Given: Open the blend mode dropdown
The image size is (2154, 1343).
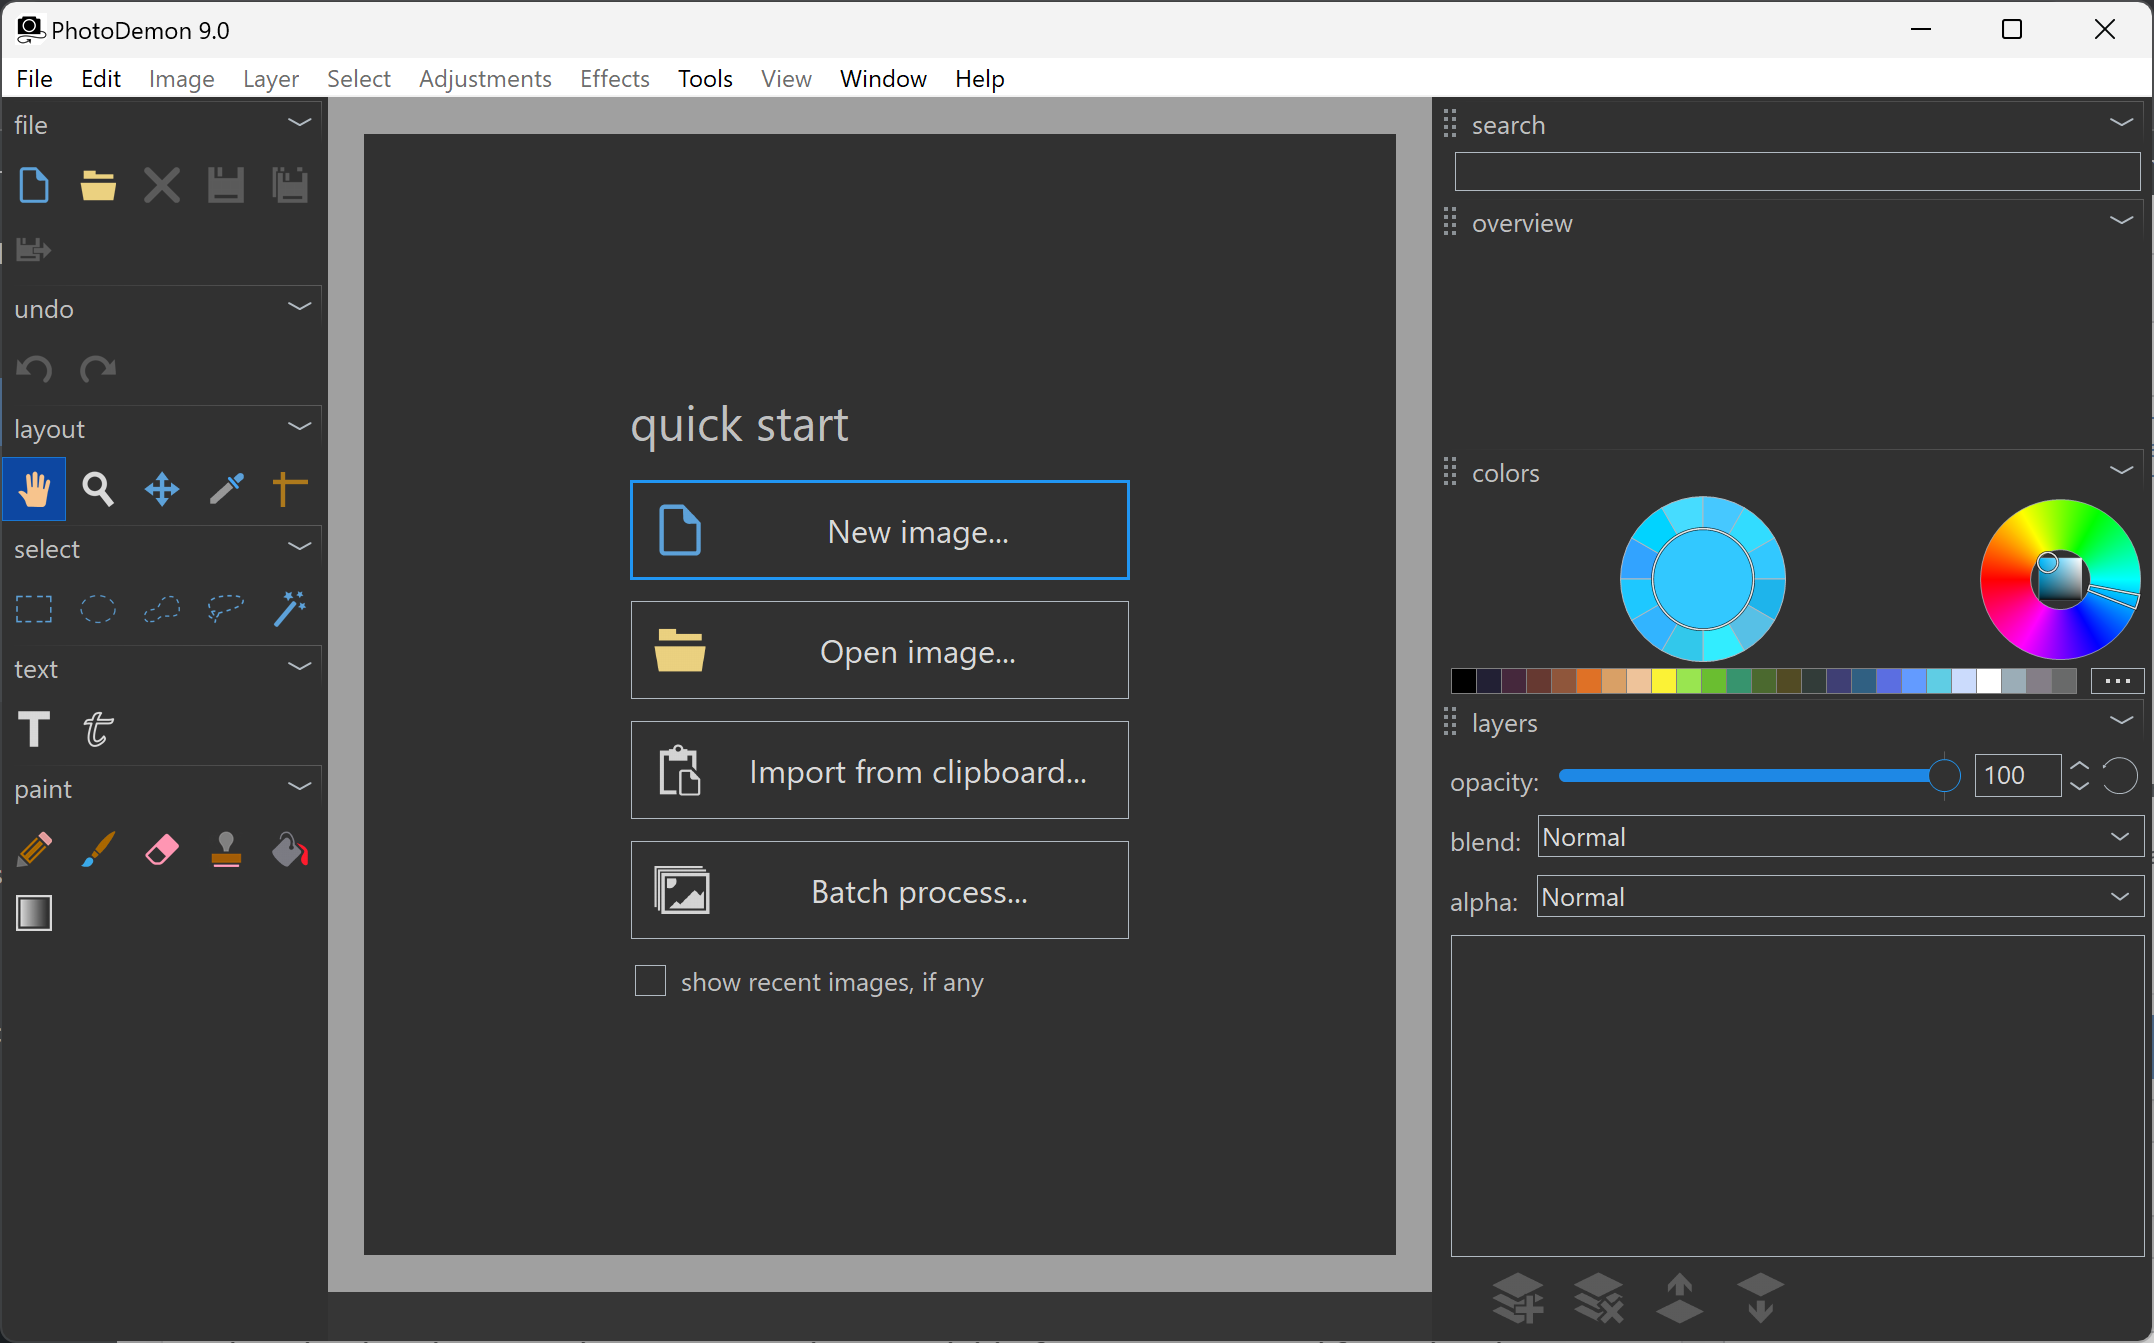Looking at the screenshot, I should click(x=2119, y=836).
